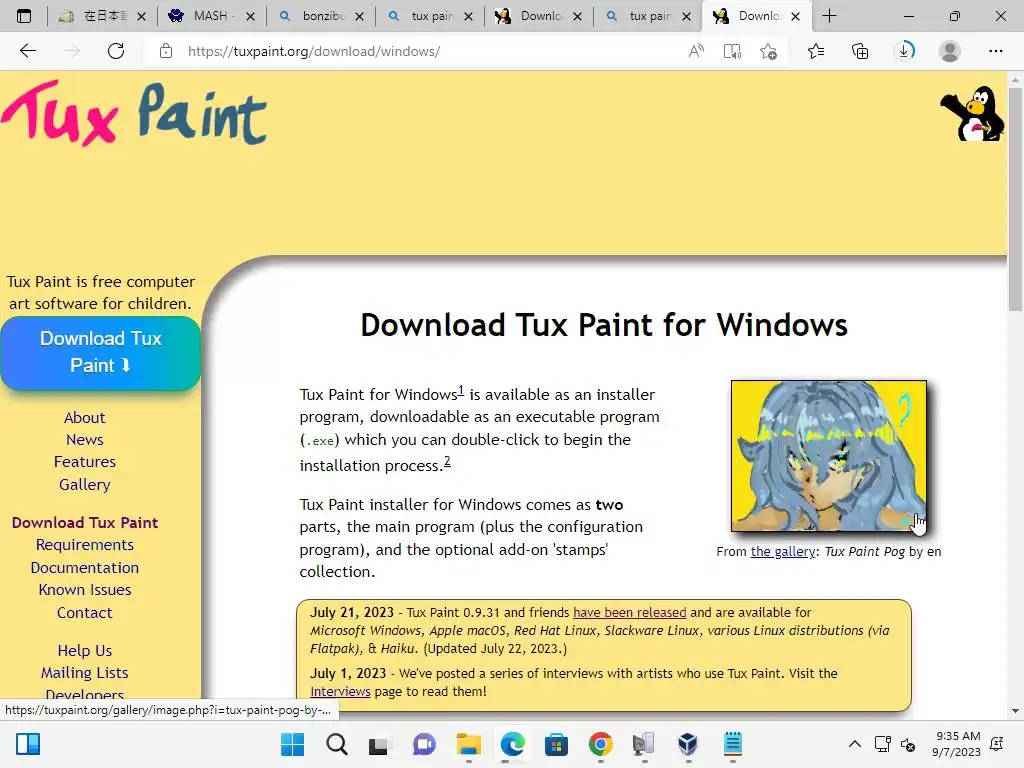Open the Gallery sidebar link
Viewport: 1024px width, 768px height.
click(x=84, y=485)
